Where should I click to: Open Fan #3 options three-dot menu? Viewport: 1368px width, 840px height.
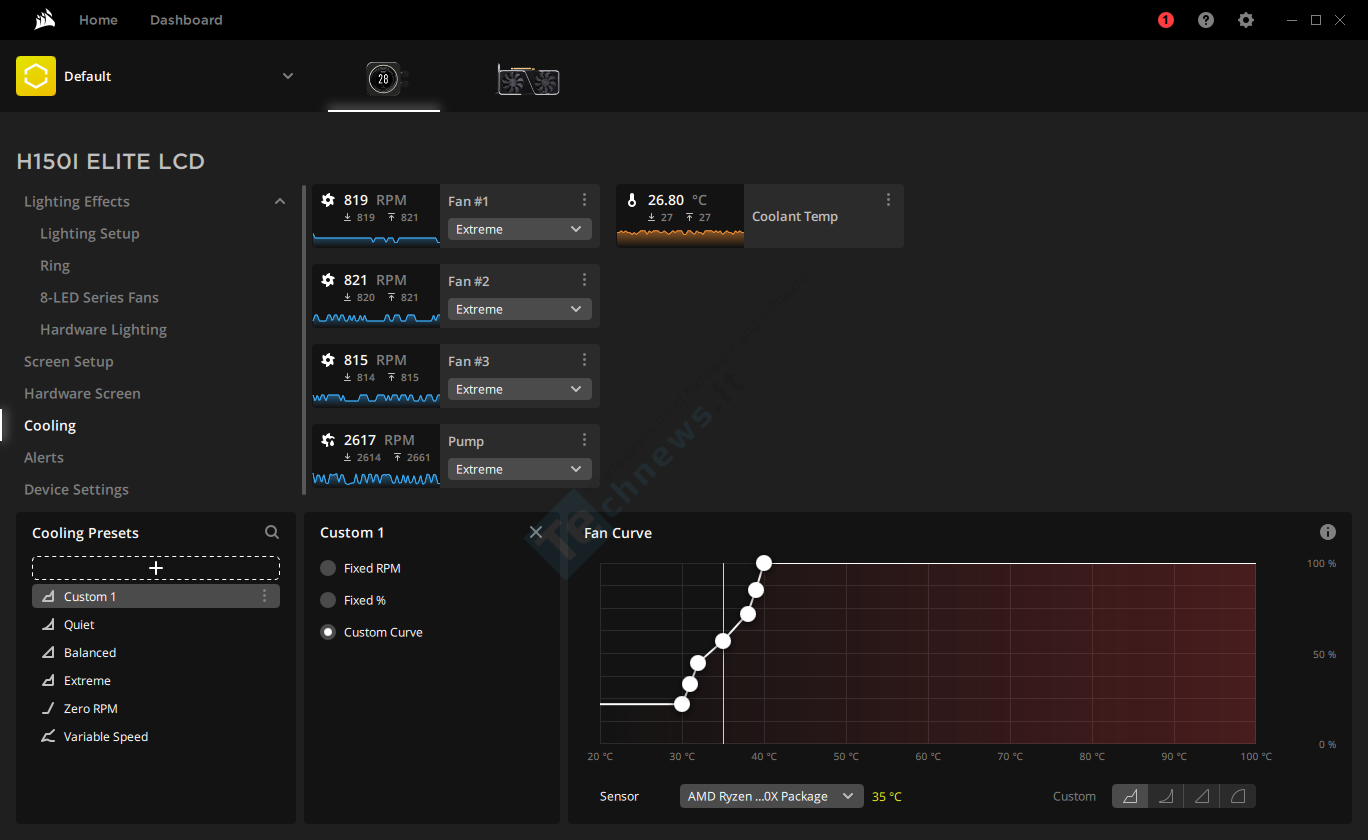pyautogui.click(x=585, y=360)
